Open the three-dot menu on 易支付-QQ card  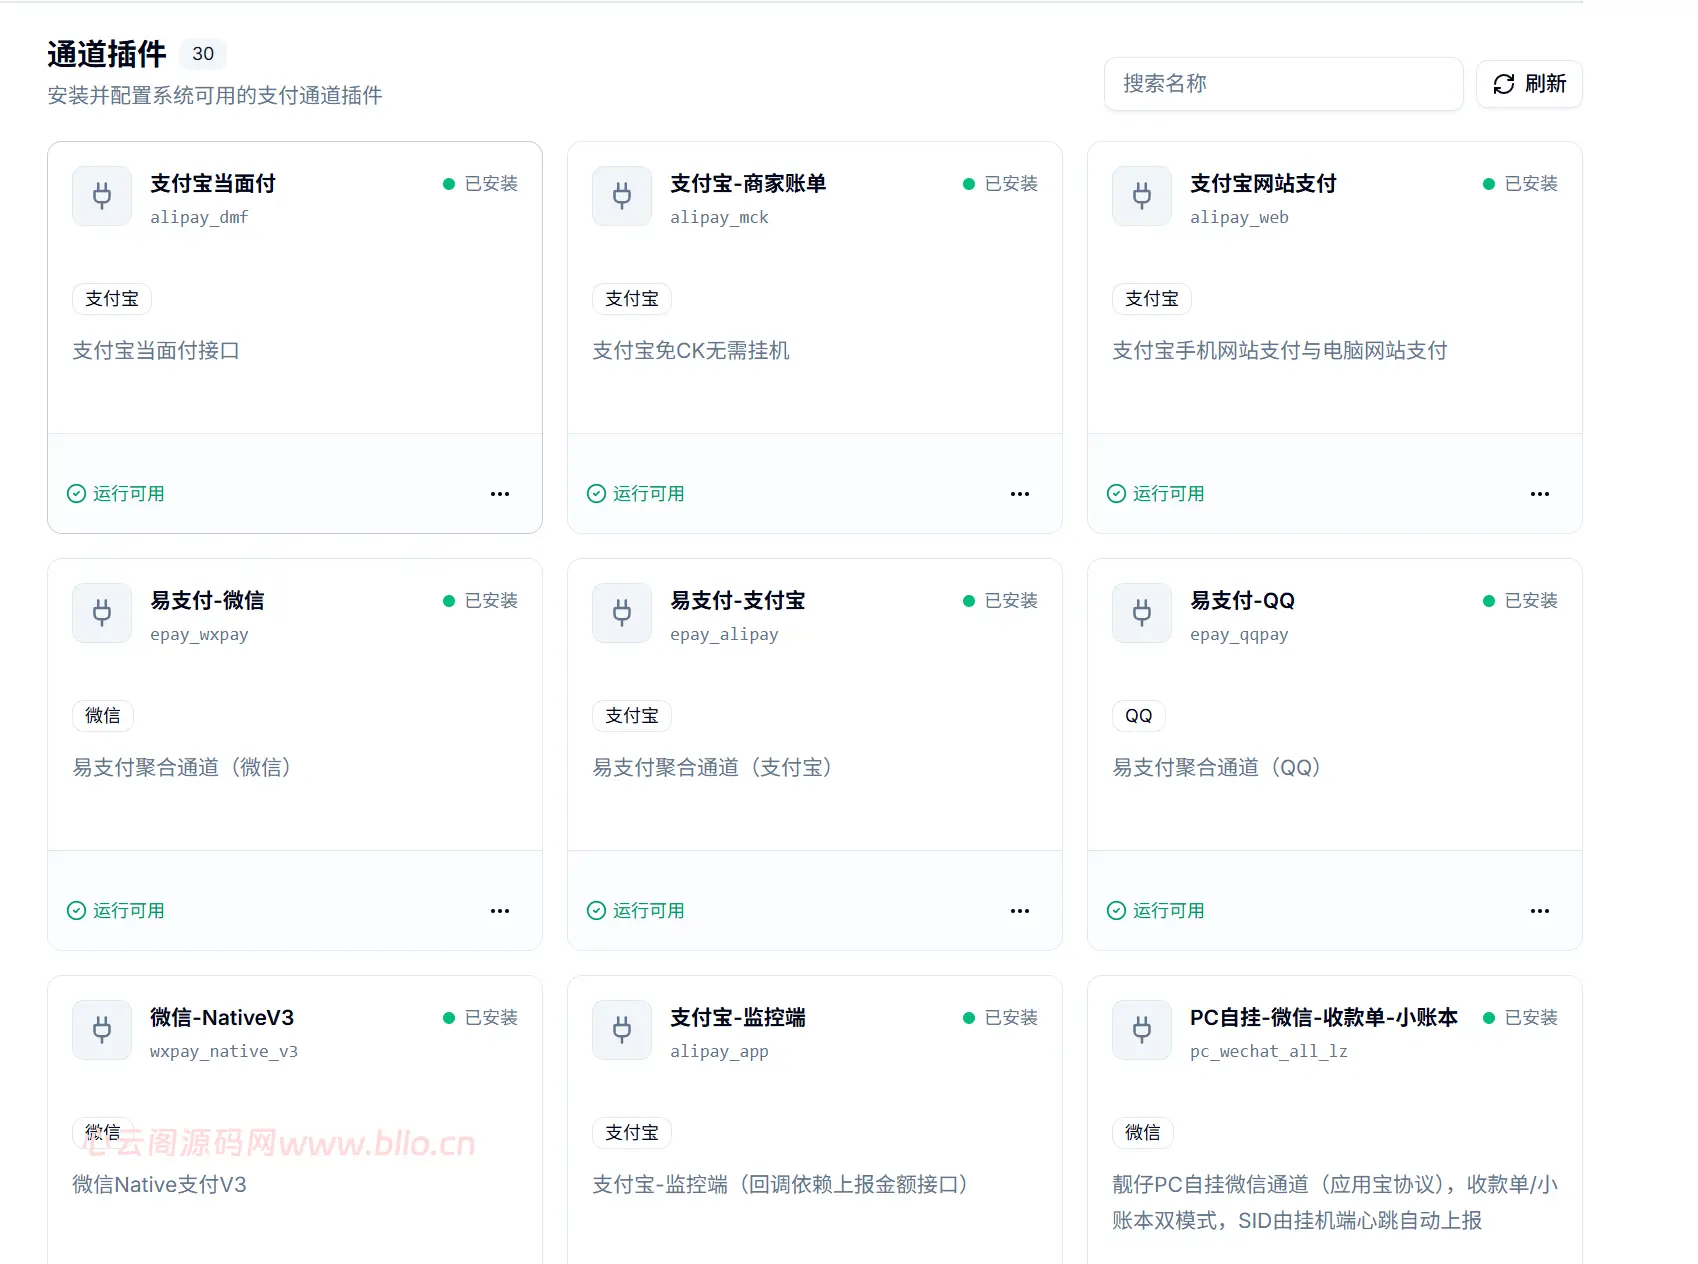(x=1540, y=911)
